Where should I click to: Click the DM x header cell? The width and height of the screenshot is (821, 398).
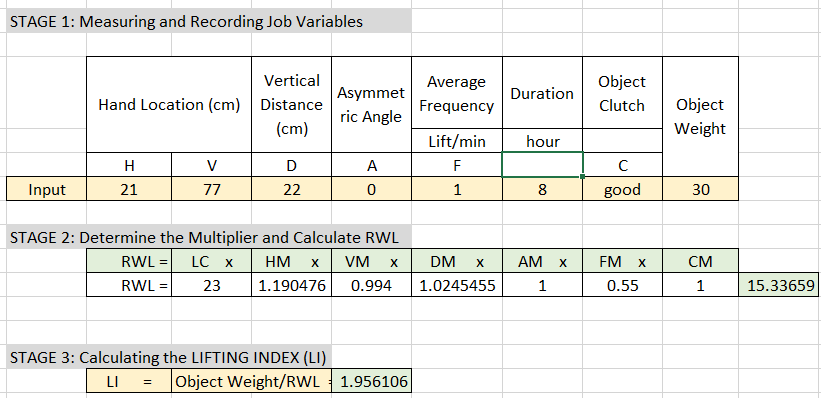(x=457, y=261)
